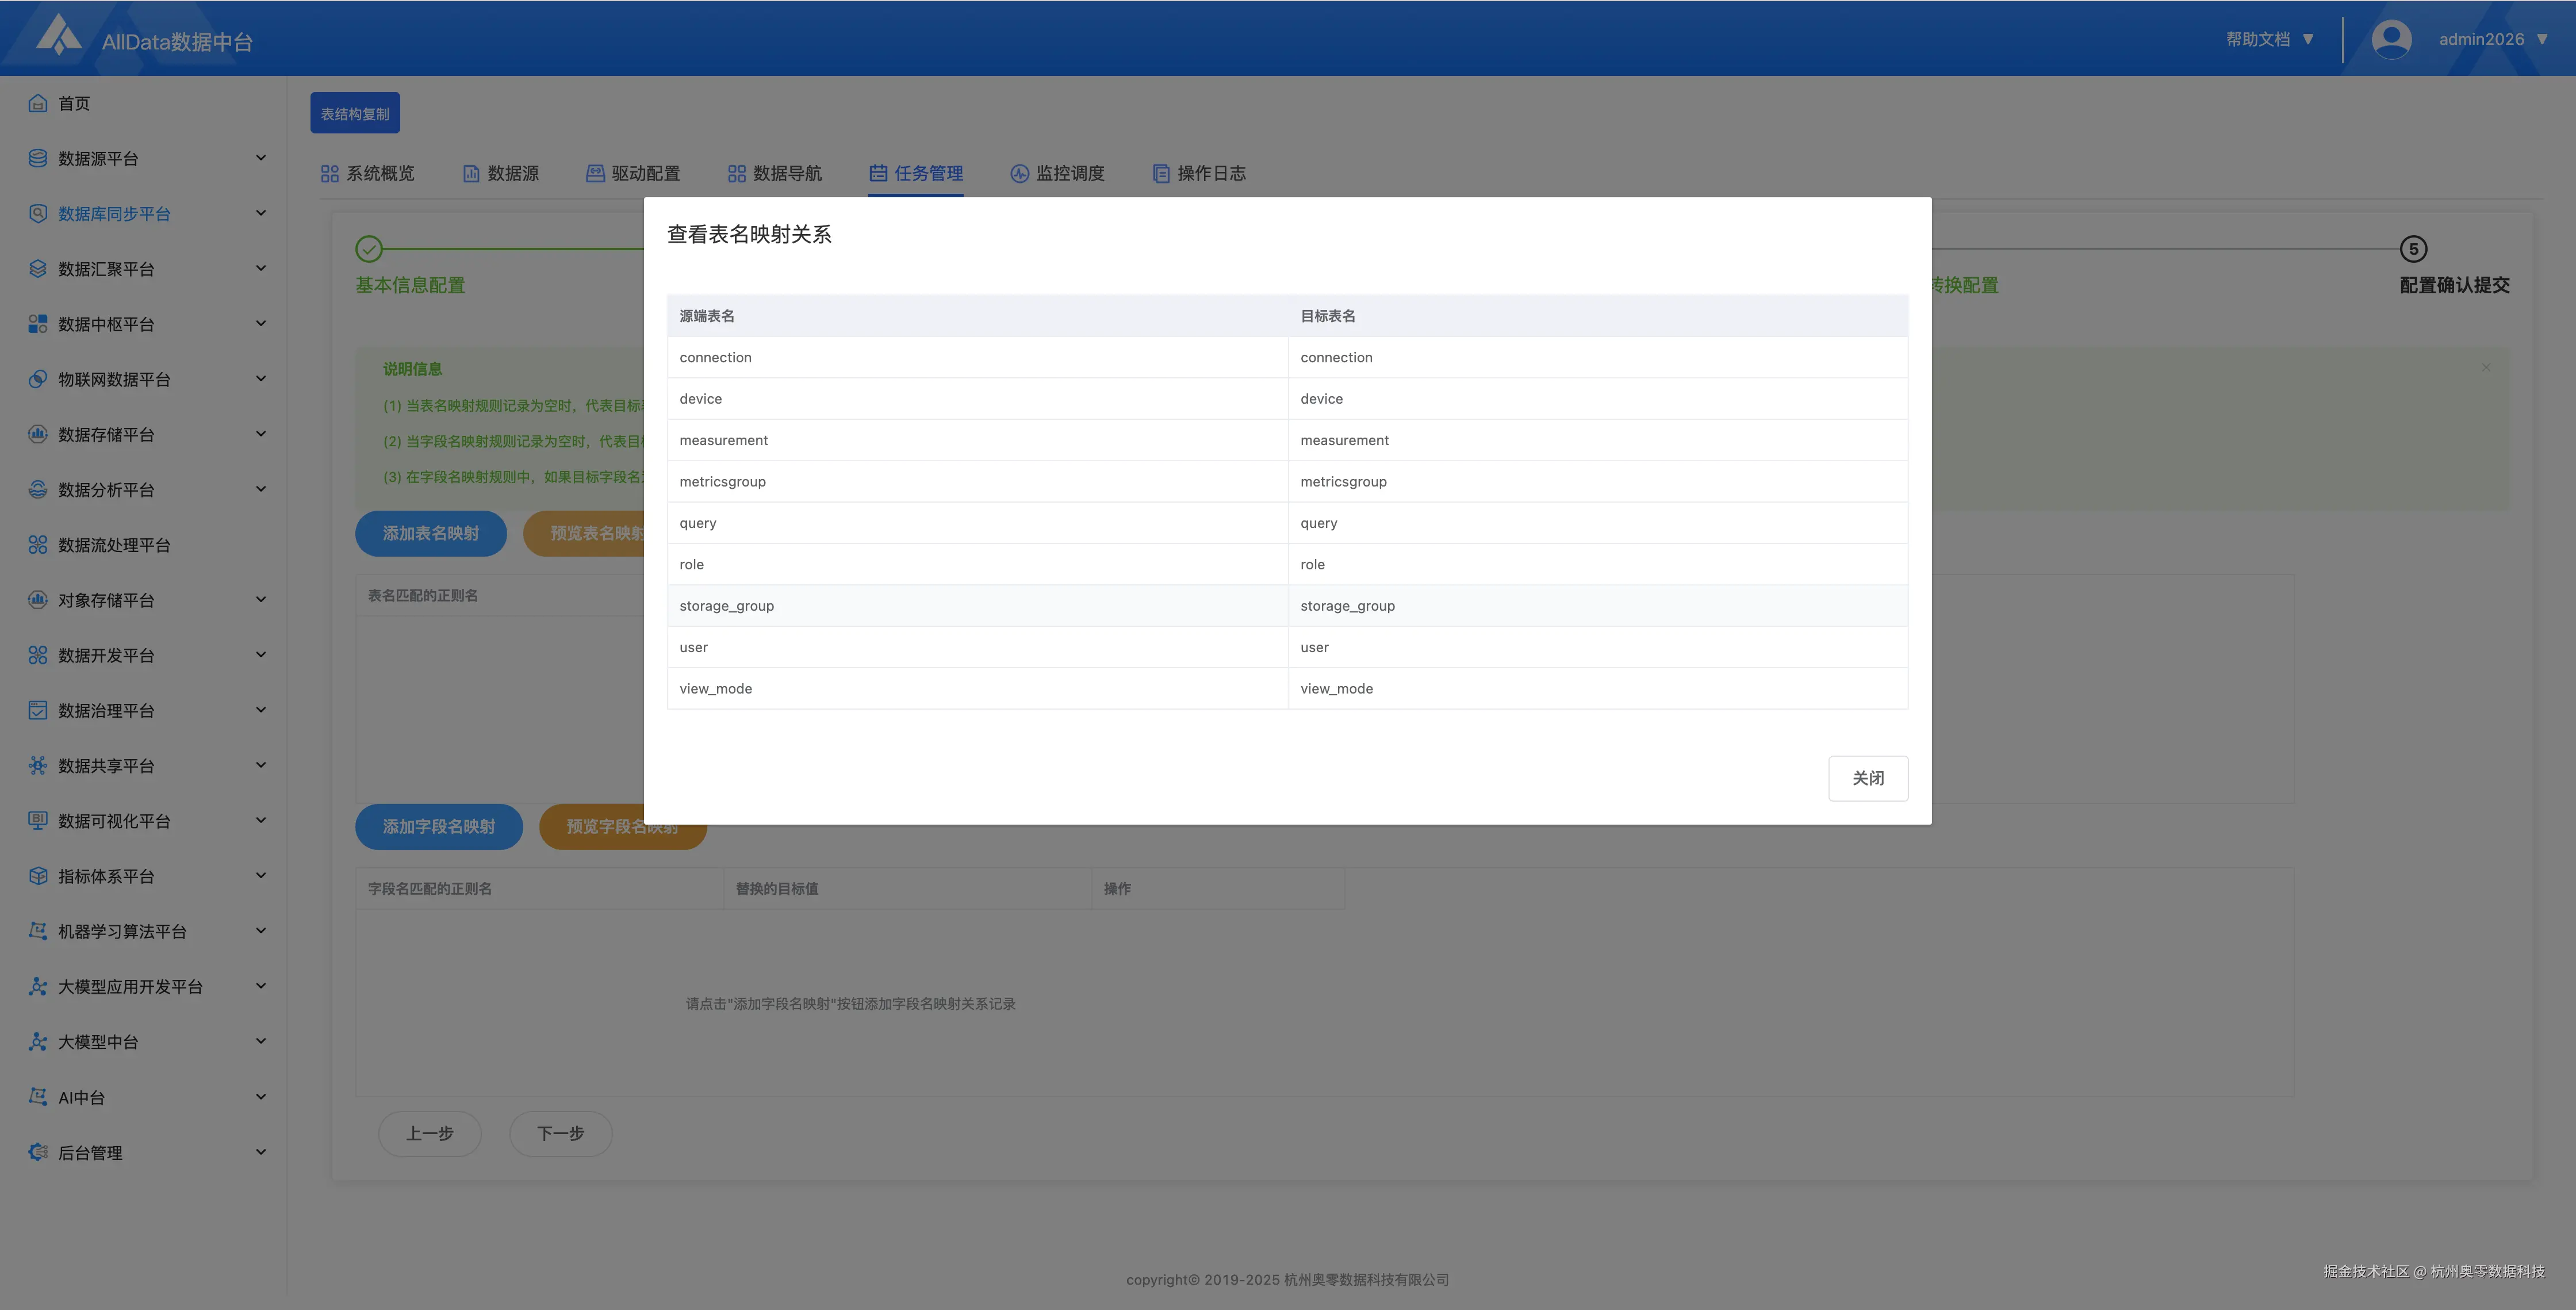Click the admin2026 user avatar icon
The image size is (2576, 1310).
pyautogui.click(x=2391, y=39)
